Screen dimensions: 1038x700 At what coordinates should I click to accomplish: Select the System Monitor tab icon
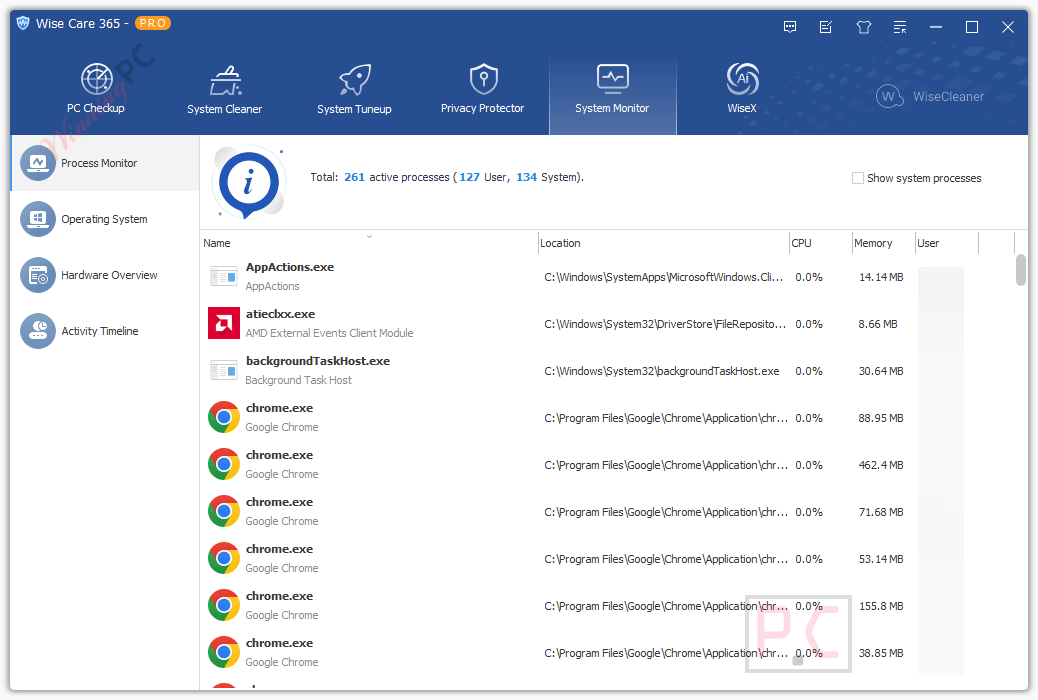click(x=612, y=78)
